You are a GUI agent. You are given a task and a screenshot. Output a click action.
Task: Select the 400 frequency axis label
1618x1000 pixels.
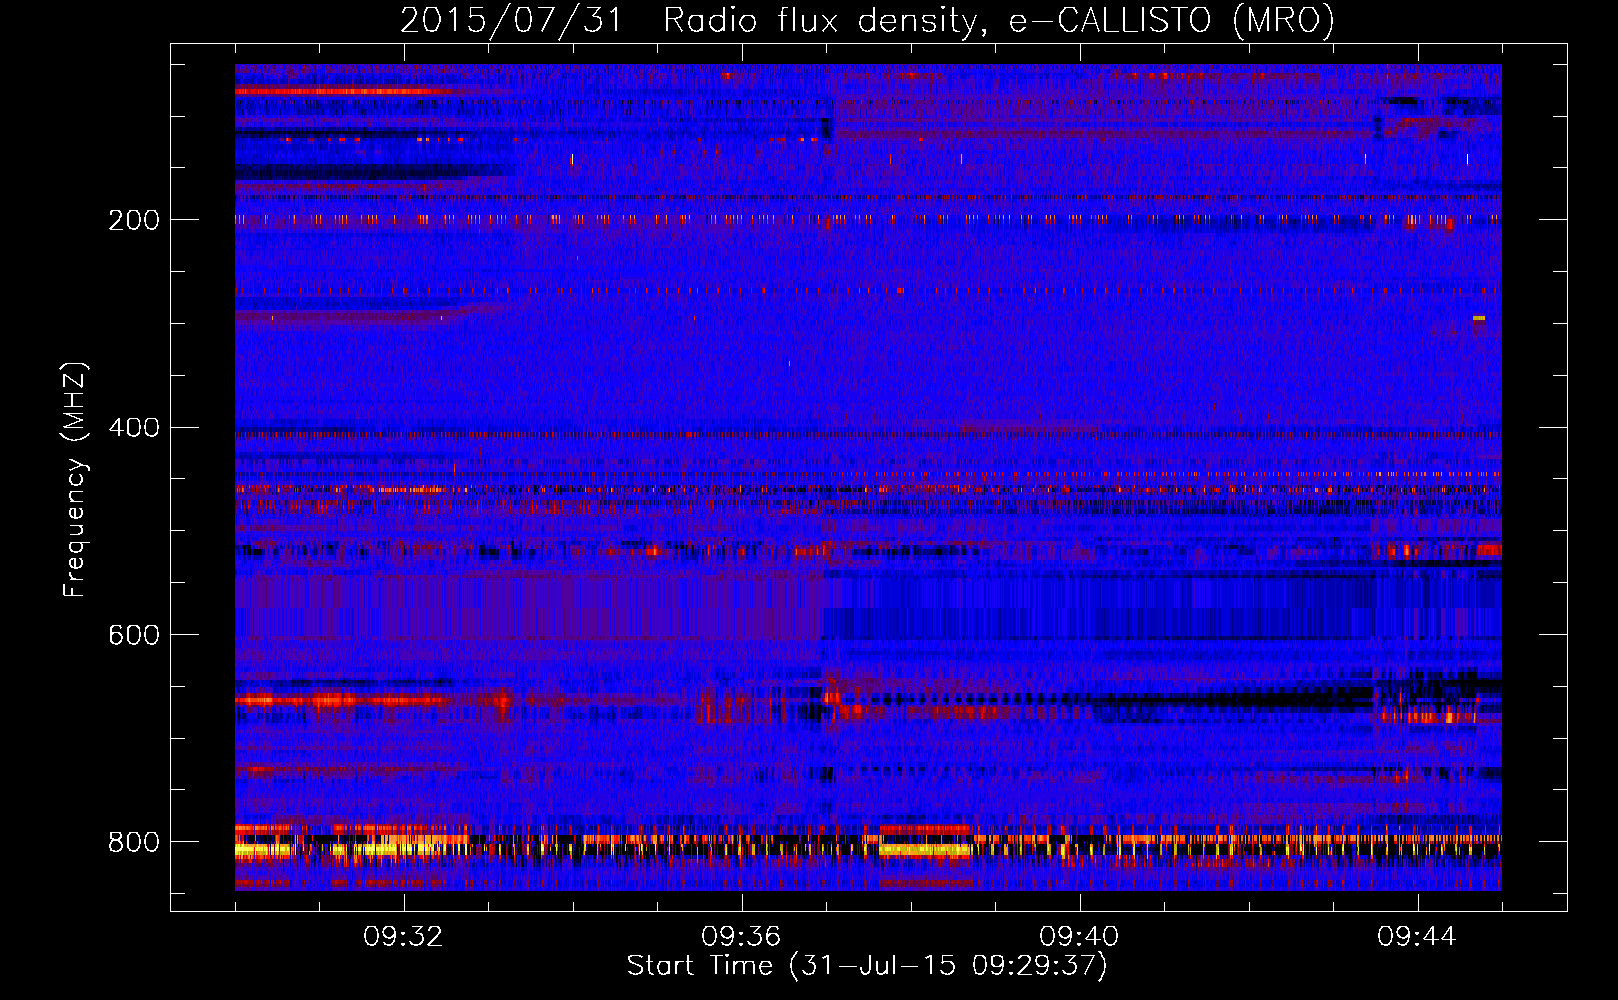point(133,427)
